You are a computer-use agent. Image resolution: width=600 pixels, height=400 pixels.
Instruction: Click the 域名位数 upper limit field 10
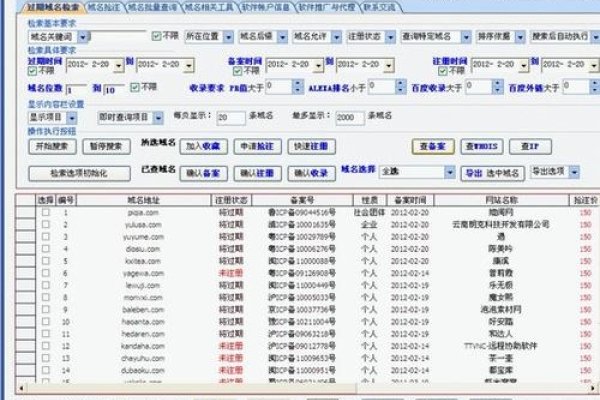114,90
